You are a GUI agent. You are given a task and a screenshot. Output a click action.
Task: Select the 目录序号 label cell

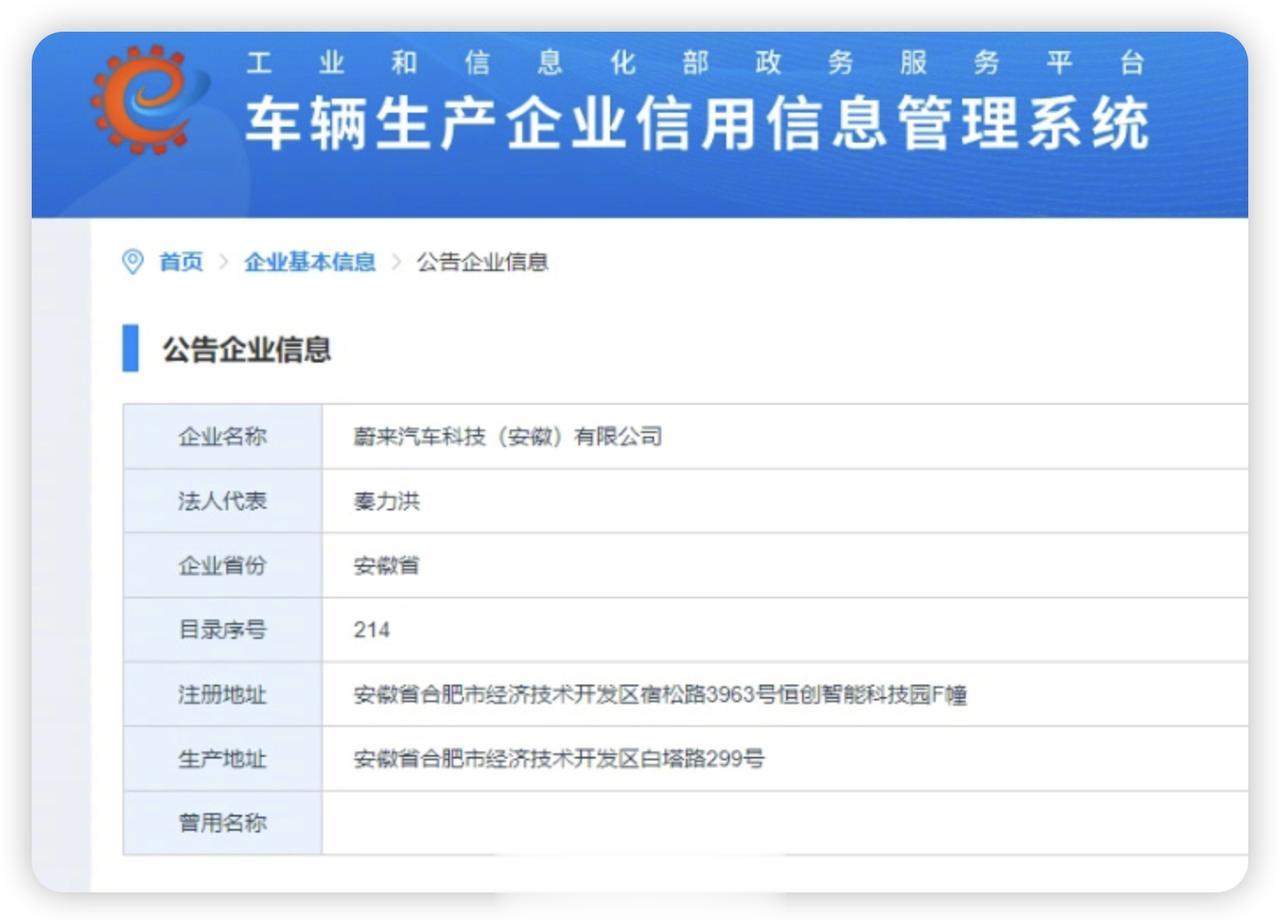[222, 630]
